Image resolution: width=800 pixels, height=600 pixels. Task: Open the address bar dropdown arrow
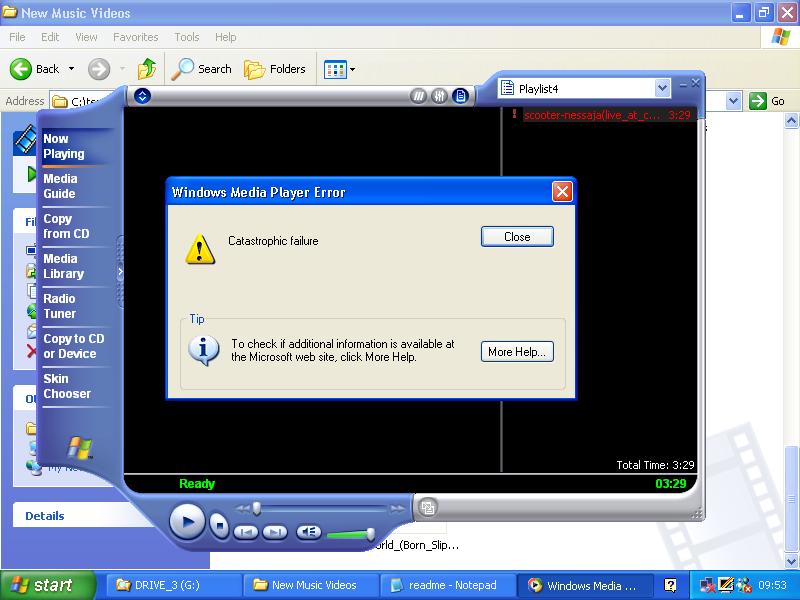[x=733, y=101]
